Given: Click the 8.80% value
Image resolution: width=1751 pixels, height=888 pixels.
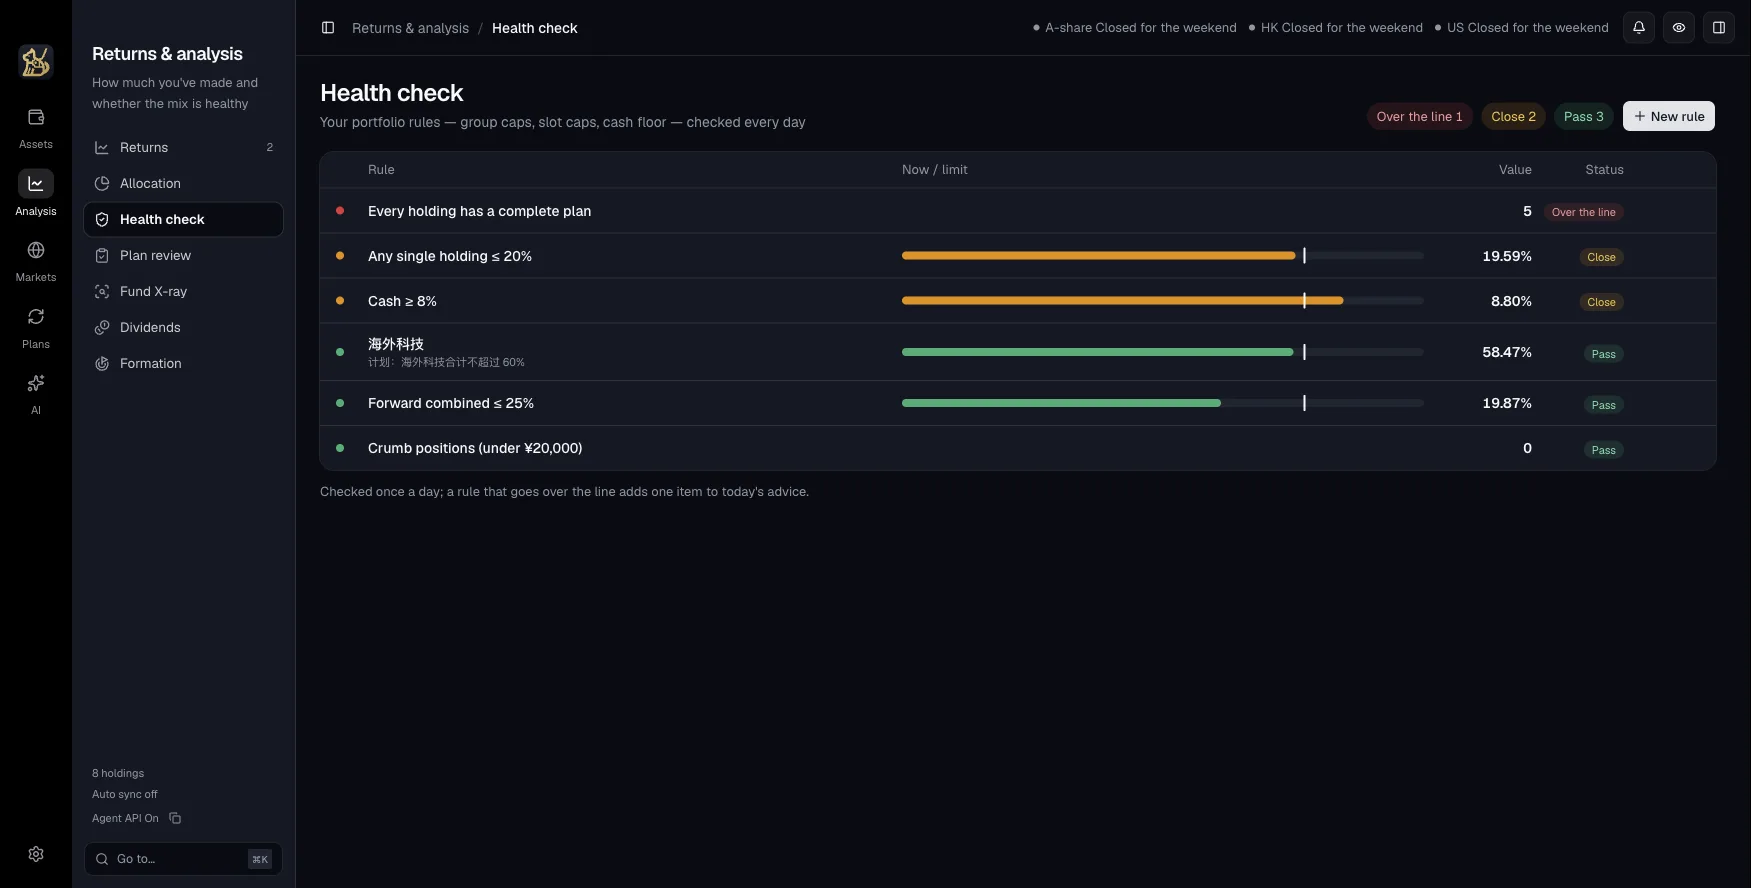Looking at the screenshot, I should pos(1511,301).
